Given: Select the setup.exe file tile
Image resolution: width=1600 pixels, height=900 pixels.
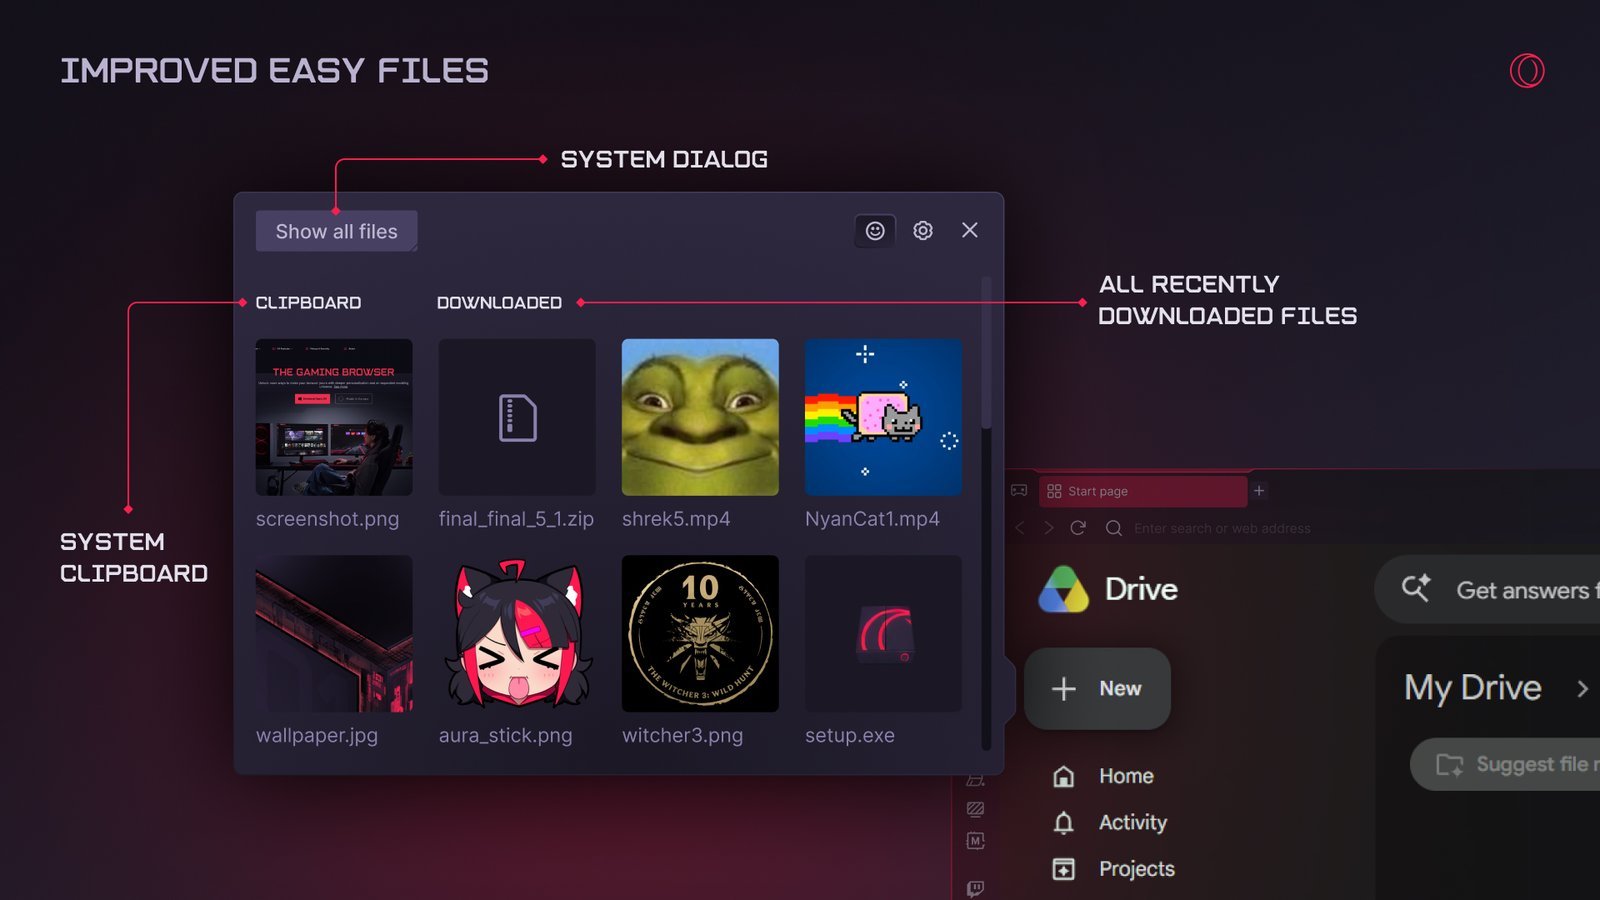Looking at the screenshot, I should [883, 634].
